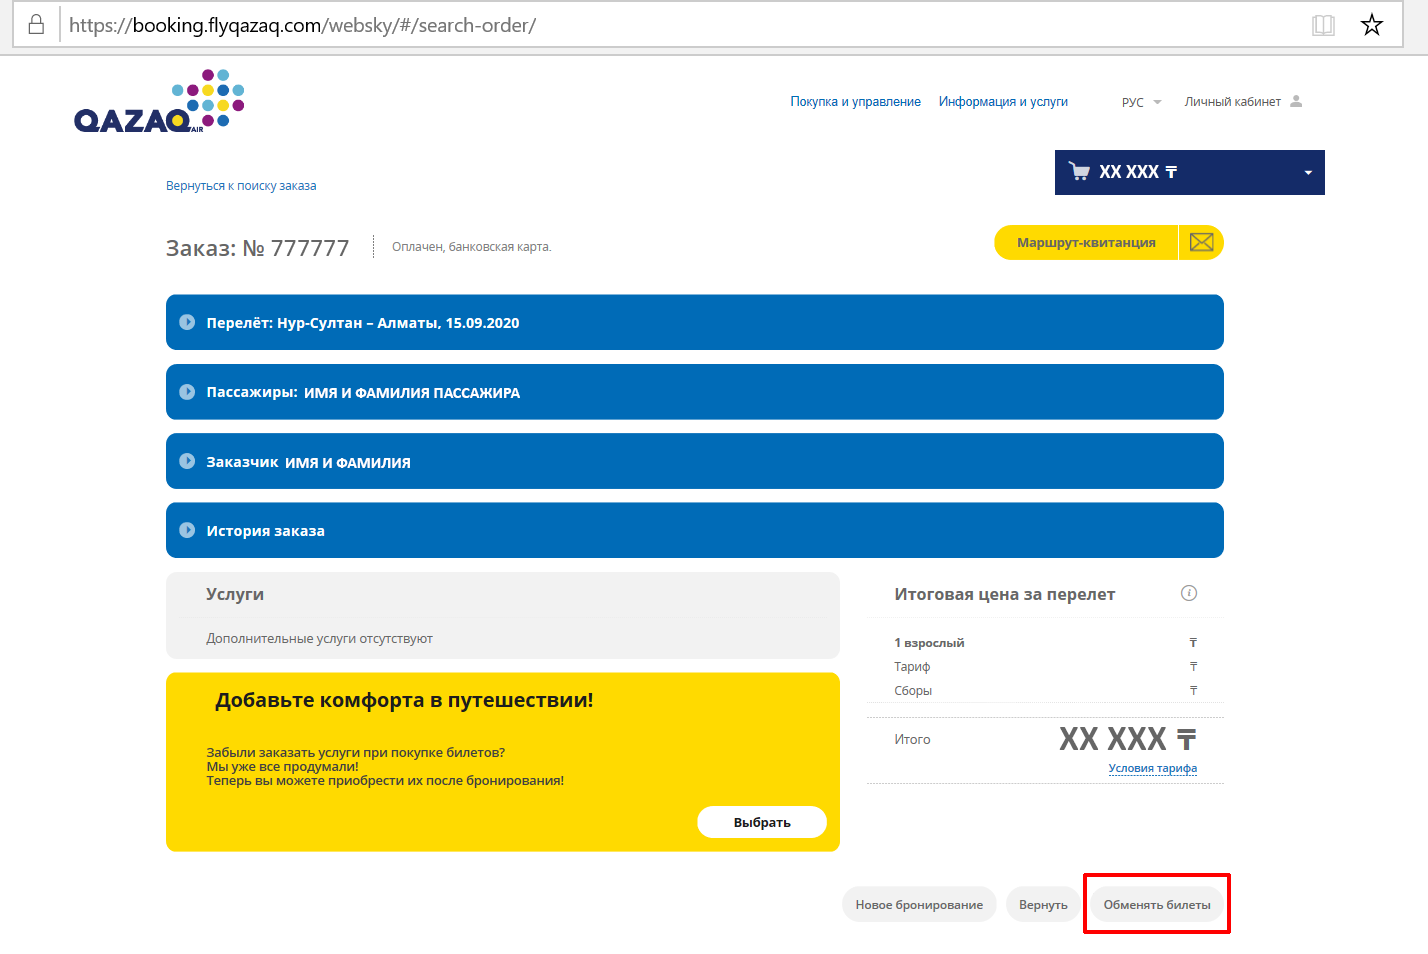
Task: Click the Итого total label
Action: [912, 739]
